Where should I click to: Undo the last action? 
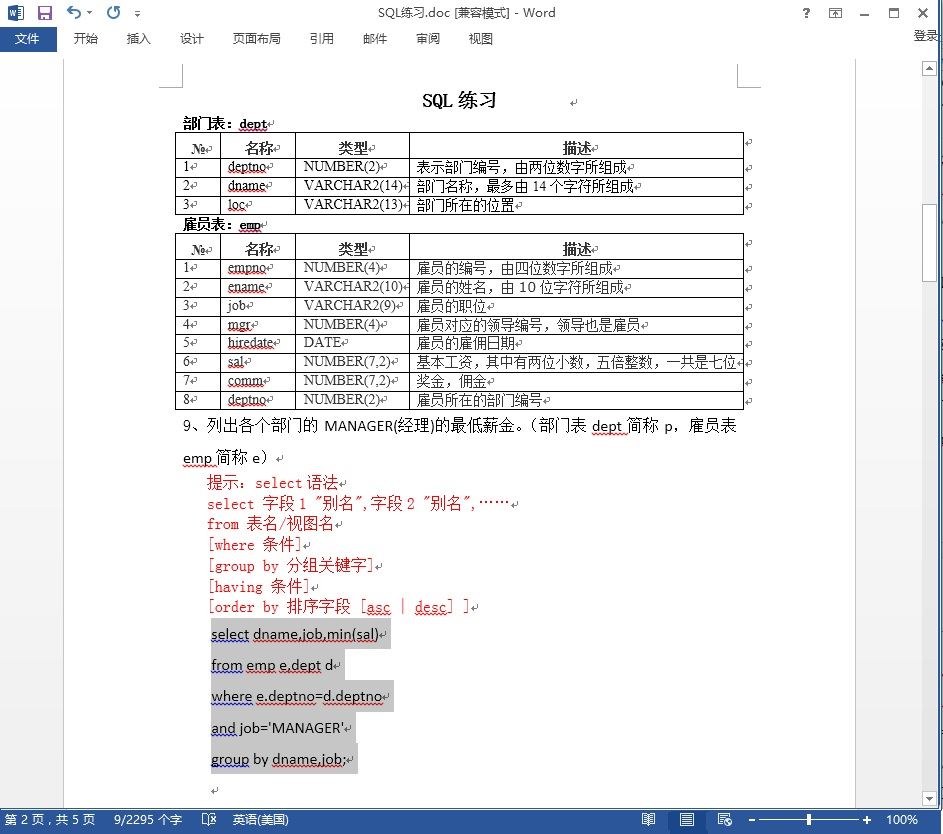[x=73, y=12]
